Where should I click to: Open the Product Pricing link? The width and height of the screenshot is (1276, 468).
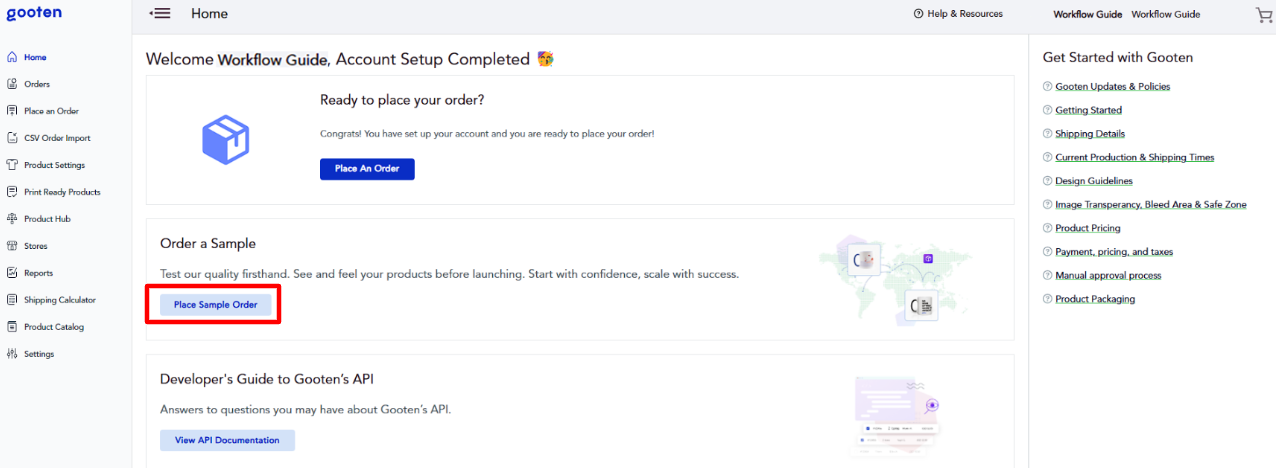(x=1088, y=228)
